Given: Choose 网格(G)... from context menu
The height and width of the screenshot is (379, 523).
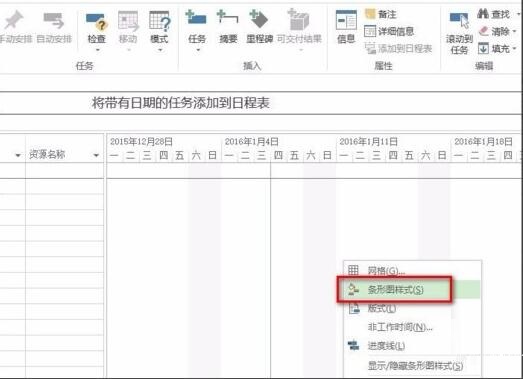Looking at the screenshot, I should click(412, 270).
